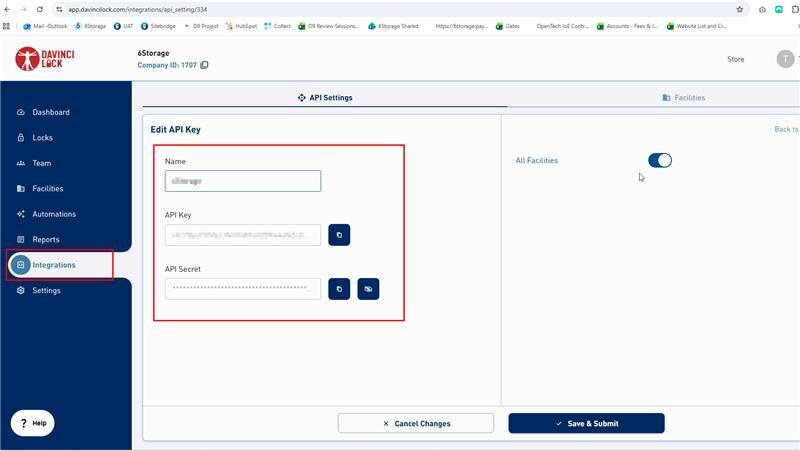Select the API Settings tab

pyautogui.click(x=325, y=98)
